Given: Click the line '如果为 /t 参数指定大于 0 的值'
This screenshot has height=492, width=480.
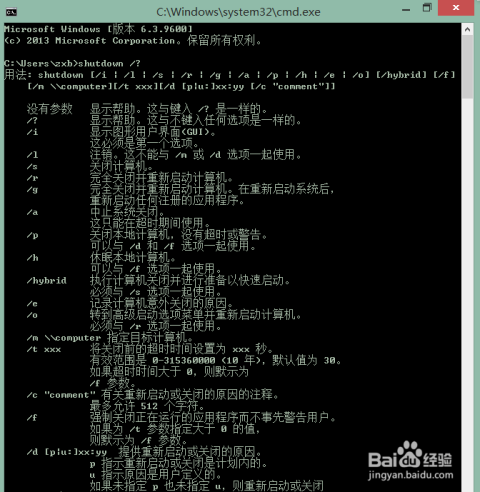Looking at the screenshot, I should tap(175, 429).
